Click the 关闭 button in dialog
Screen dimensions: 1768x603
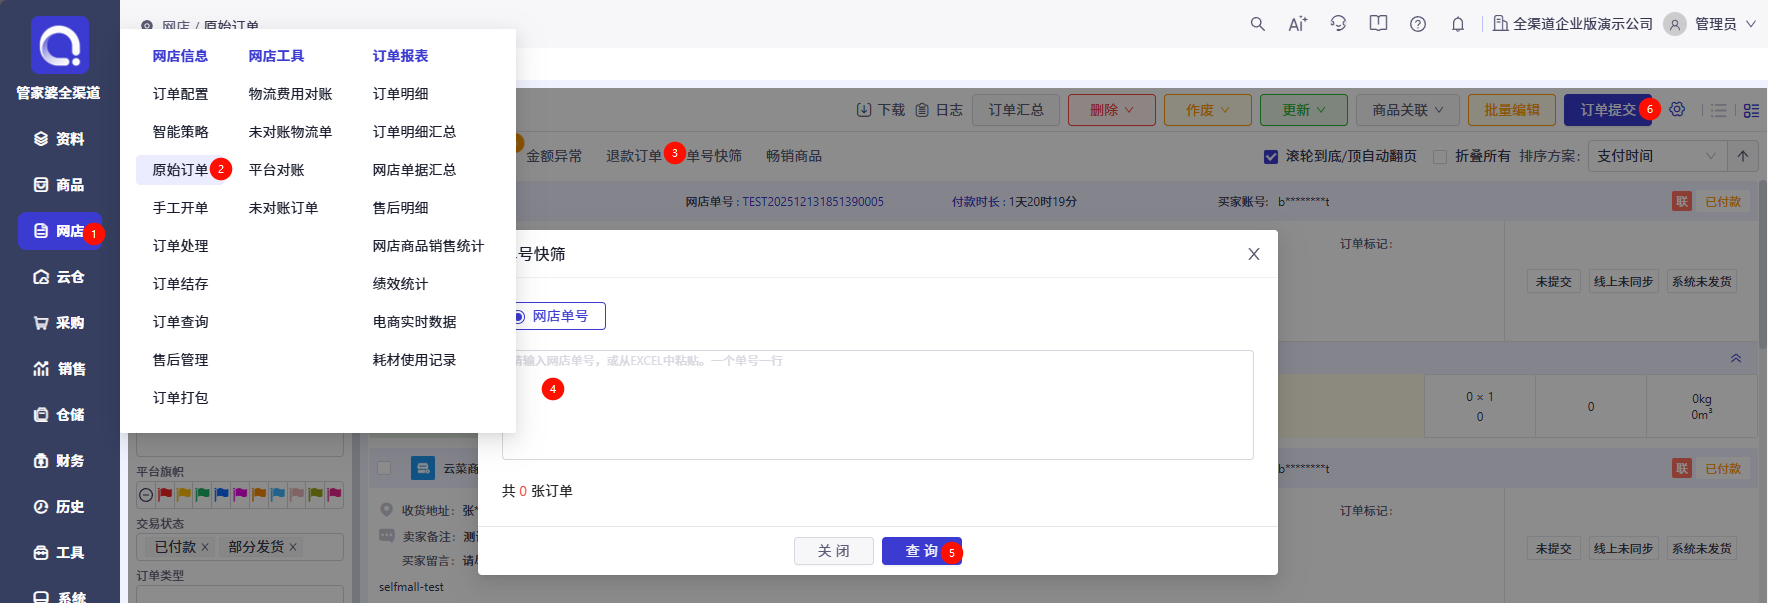pyautogui.click(x=834, y=551)
